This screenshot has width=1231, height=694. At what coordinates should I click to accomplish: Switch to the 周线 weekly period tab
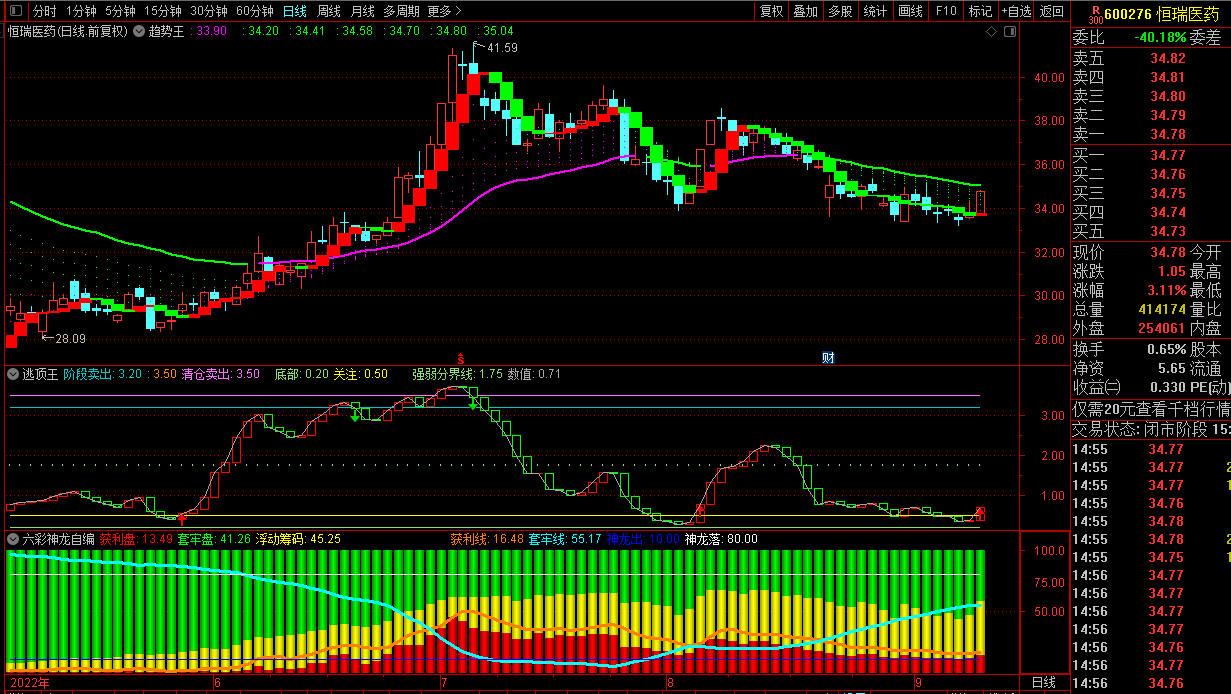[329, 12]
